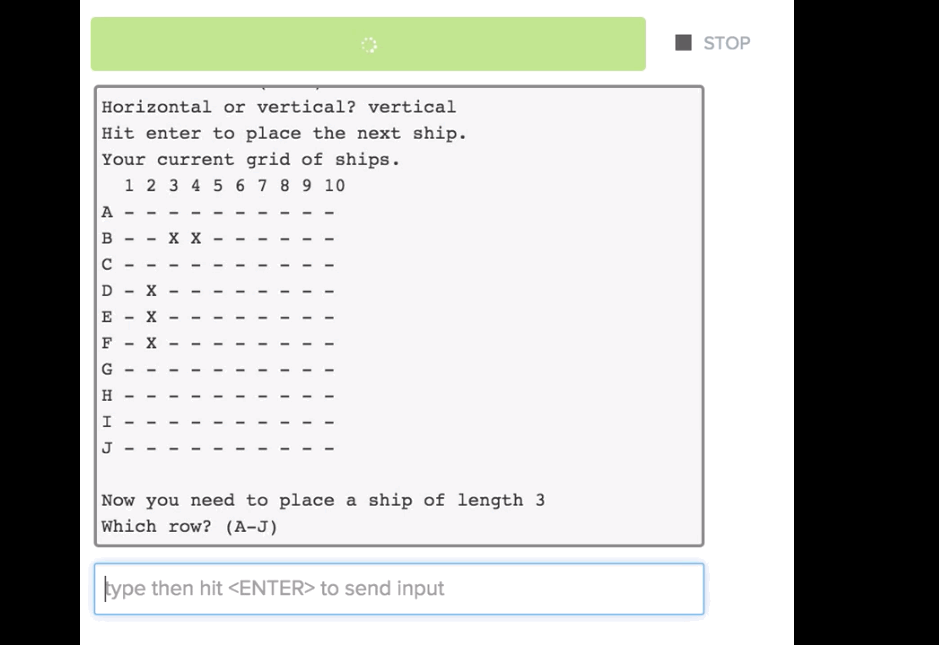Image resolution: width=939 pixels, height=645 pixels.
Task: Click 'Hit enter to place the next ship' text
Action: pos(284,133)
